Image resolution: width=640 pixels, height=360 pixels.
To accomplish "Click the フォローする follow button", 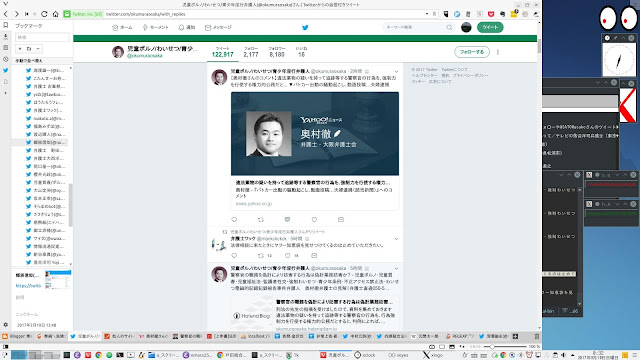I will tap(472, 52).
